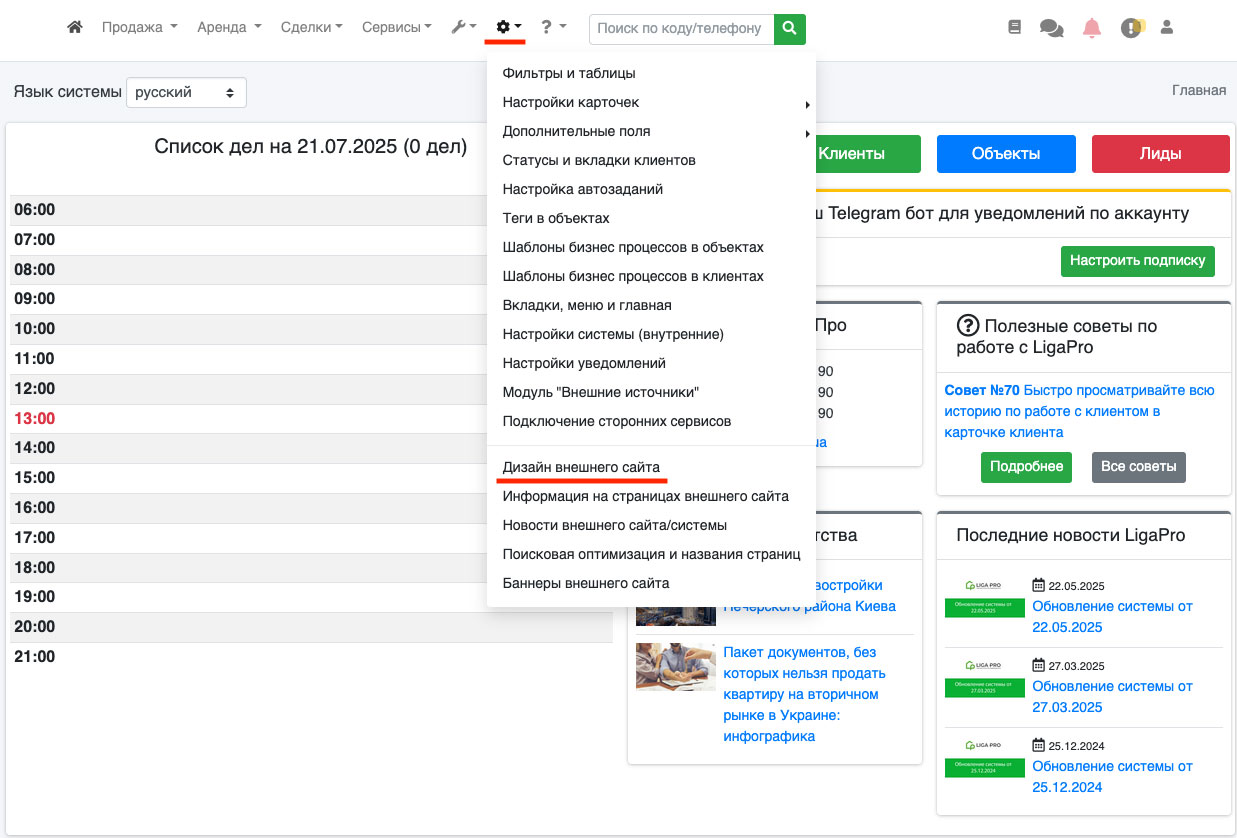Expand the Аренда dropdown menu
Image resolution: width=1237 pixels, height=838 pixels.
coord(229,28)
